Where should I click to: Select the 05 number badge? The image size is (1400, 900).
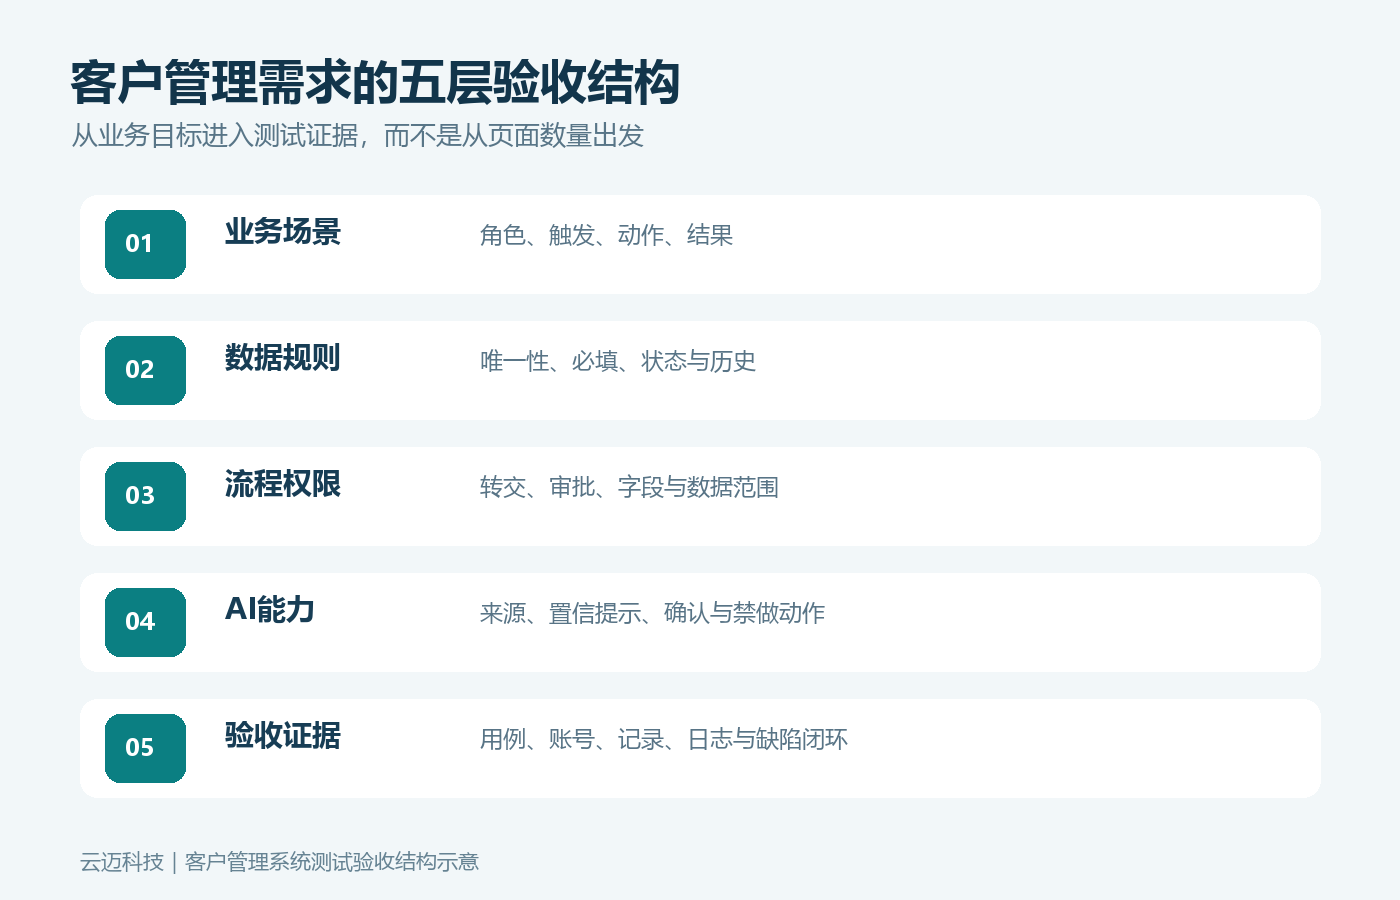click(145, 748)
